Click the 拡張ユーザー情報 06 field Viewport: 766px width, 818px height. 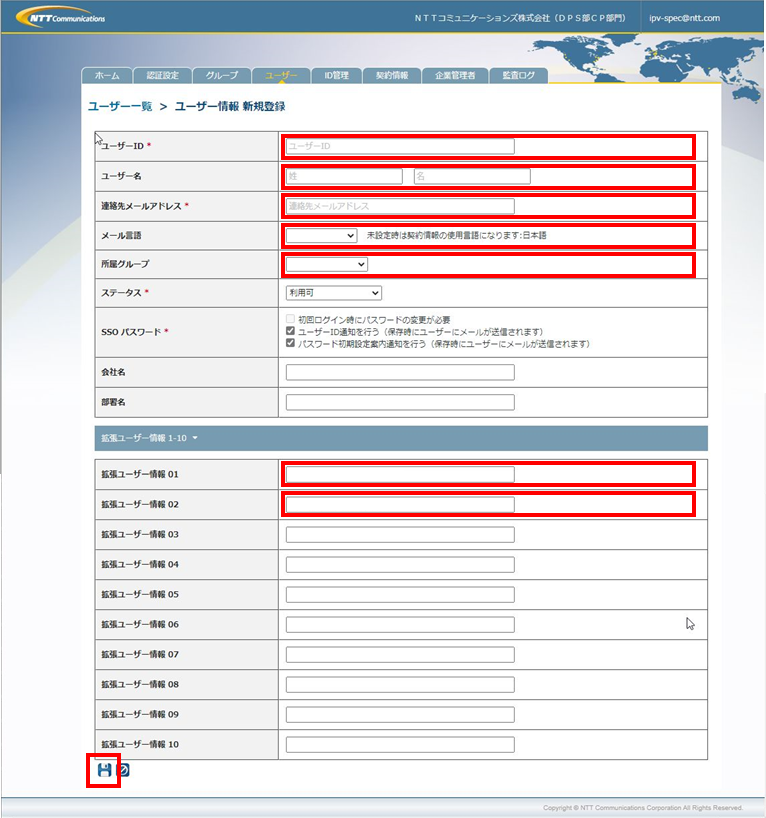(x=400, y=624)
